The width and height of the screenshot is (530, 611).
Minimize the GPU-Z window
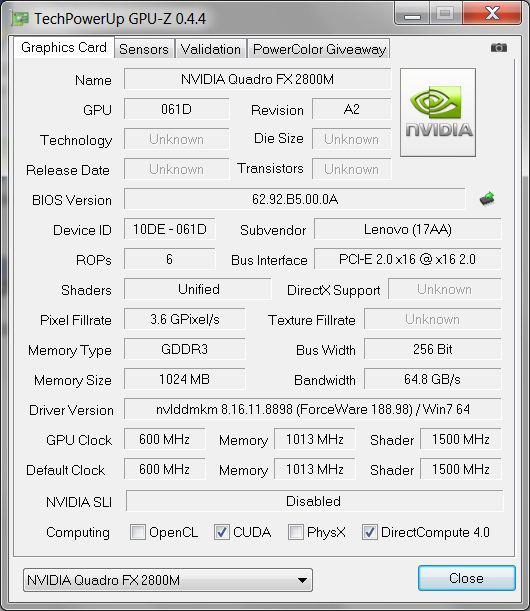tap(412, 14)
